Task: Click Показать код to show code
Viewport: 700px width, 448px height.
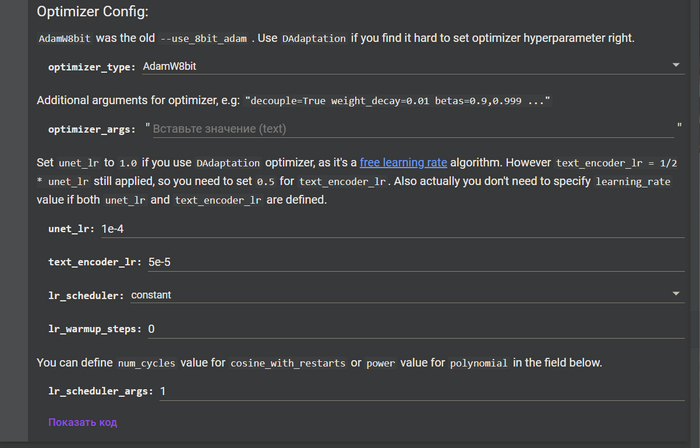Action: click(83, 422)
